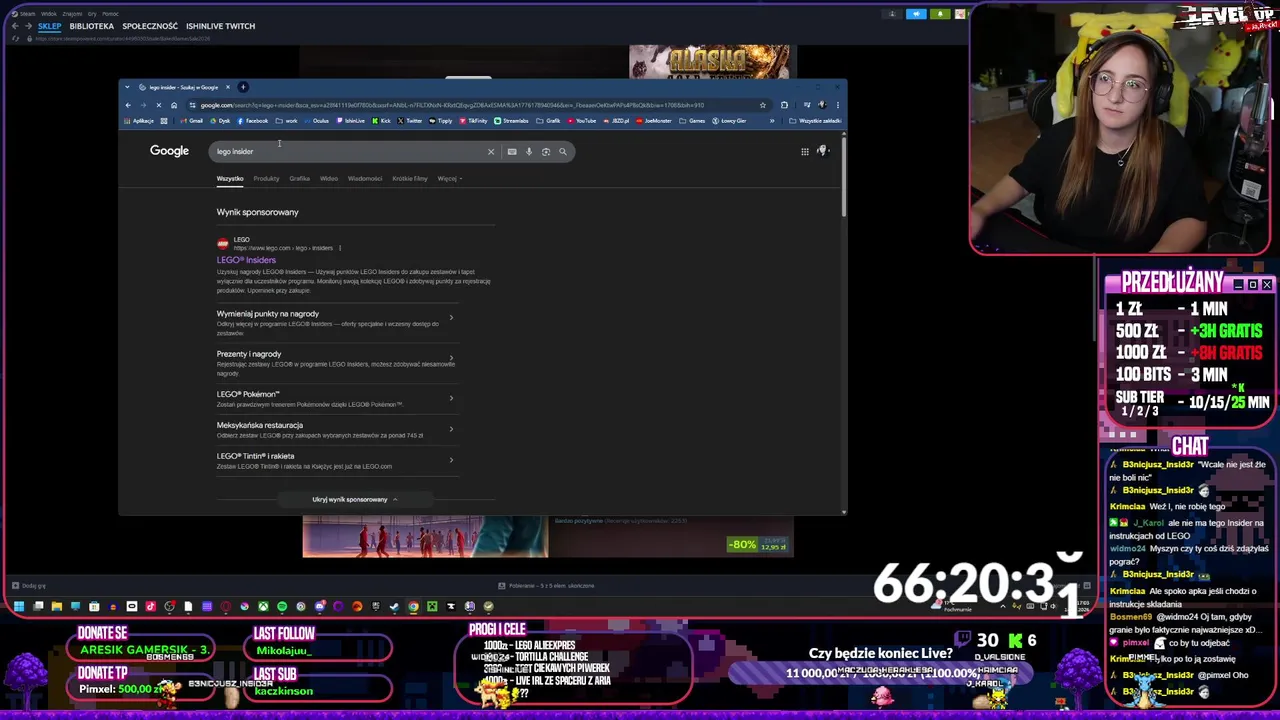Open the Streamlabs bookmark
Screen dimensions: 1280x720
[x=512, y=121]
